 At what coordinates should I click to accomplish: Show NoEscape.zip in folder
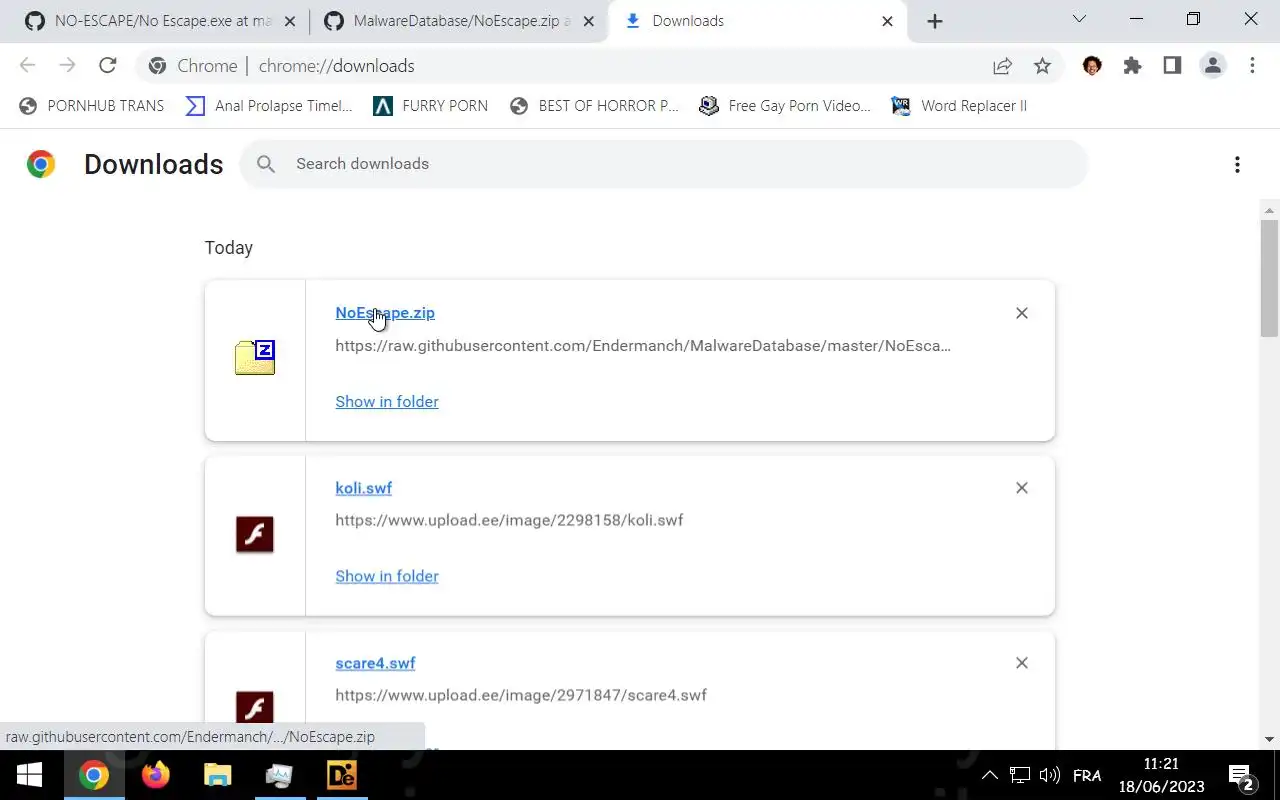(x=387, y=402)
